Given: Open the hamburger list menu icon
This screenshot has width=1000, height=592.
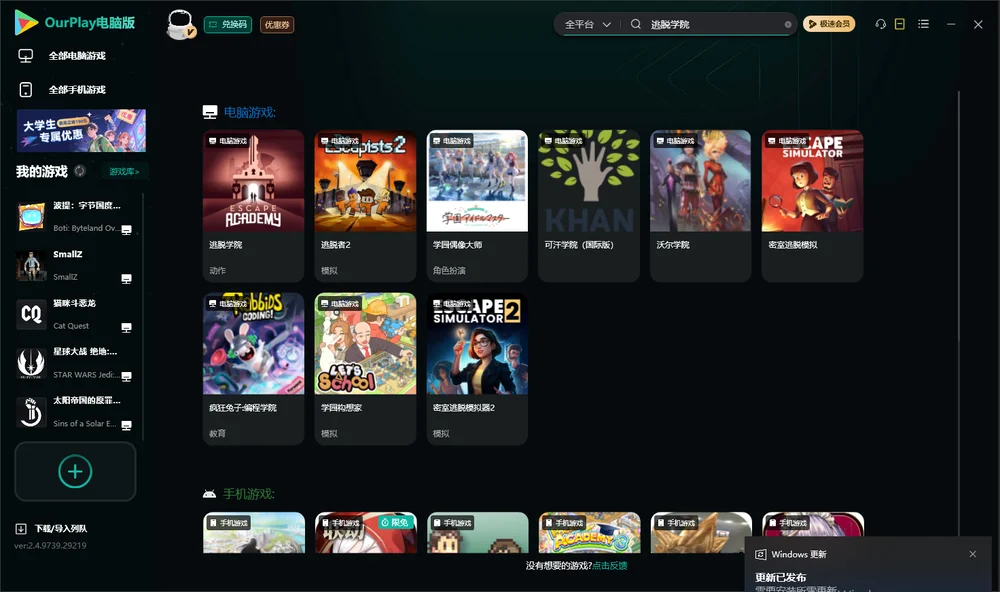Looking at the screenshot, I should click(x=923, y=24).
